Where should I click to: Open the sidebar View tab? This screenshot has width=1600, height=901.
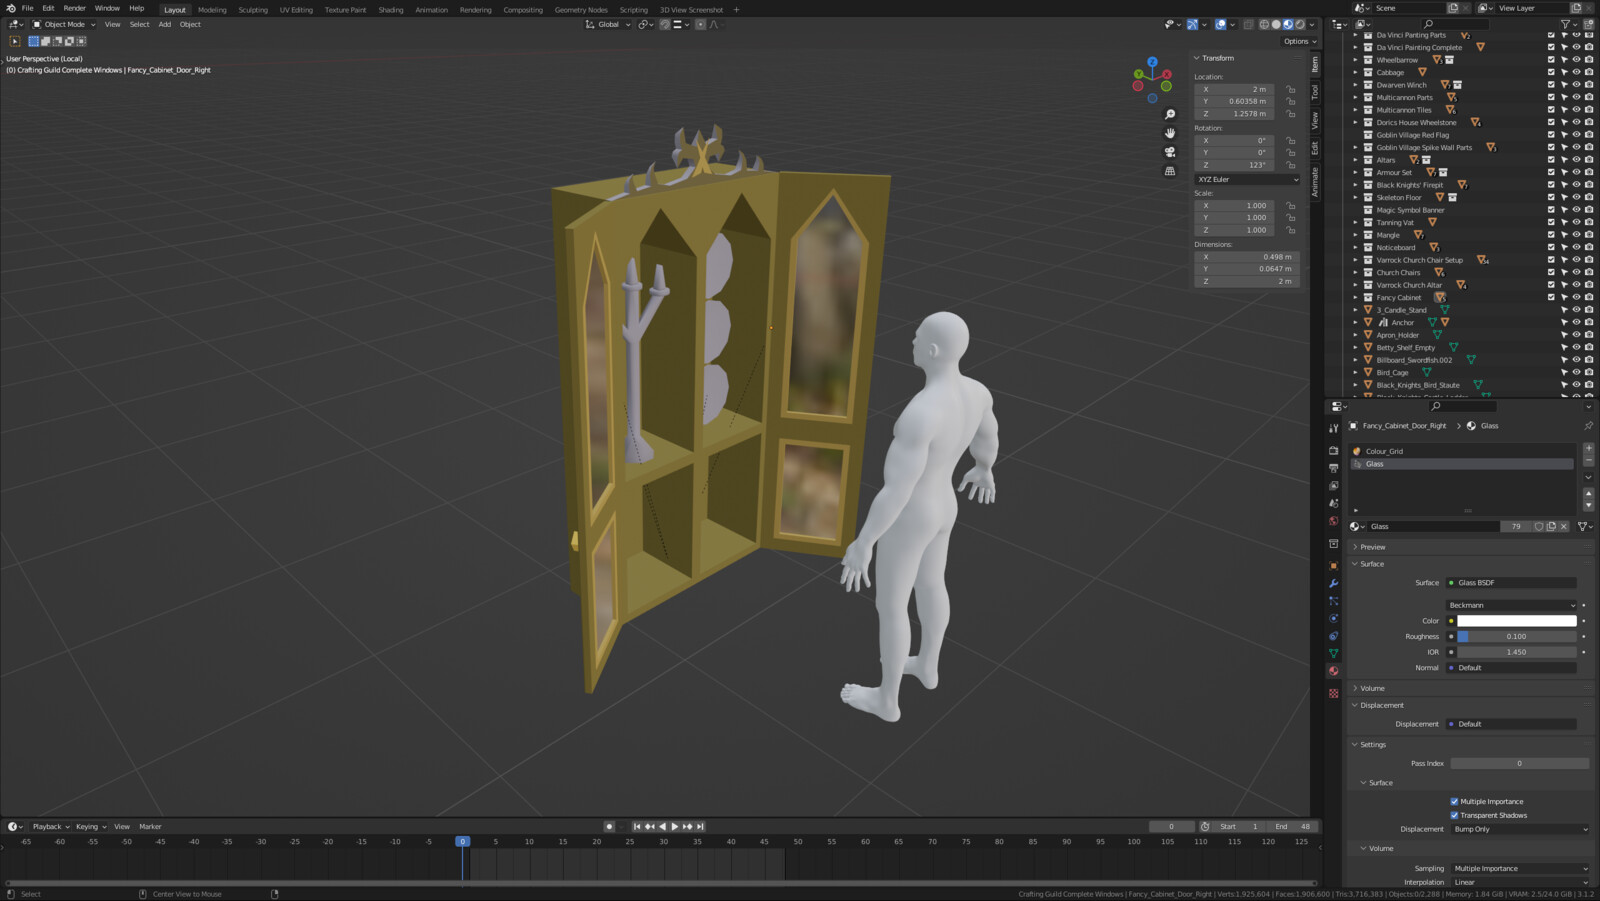point(1315,120)
